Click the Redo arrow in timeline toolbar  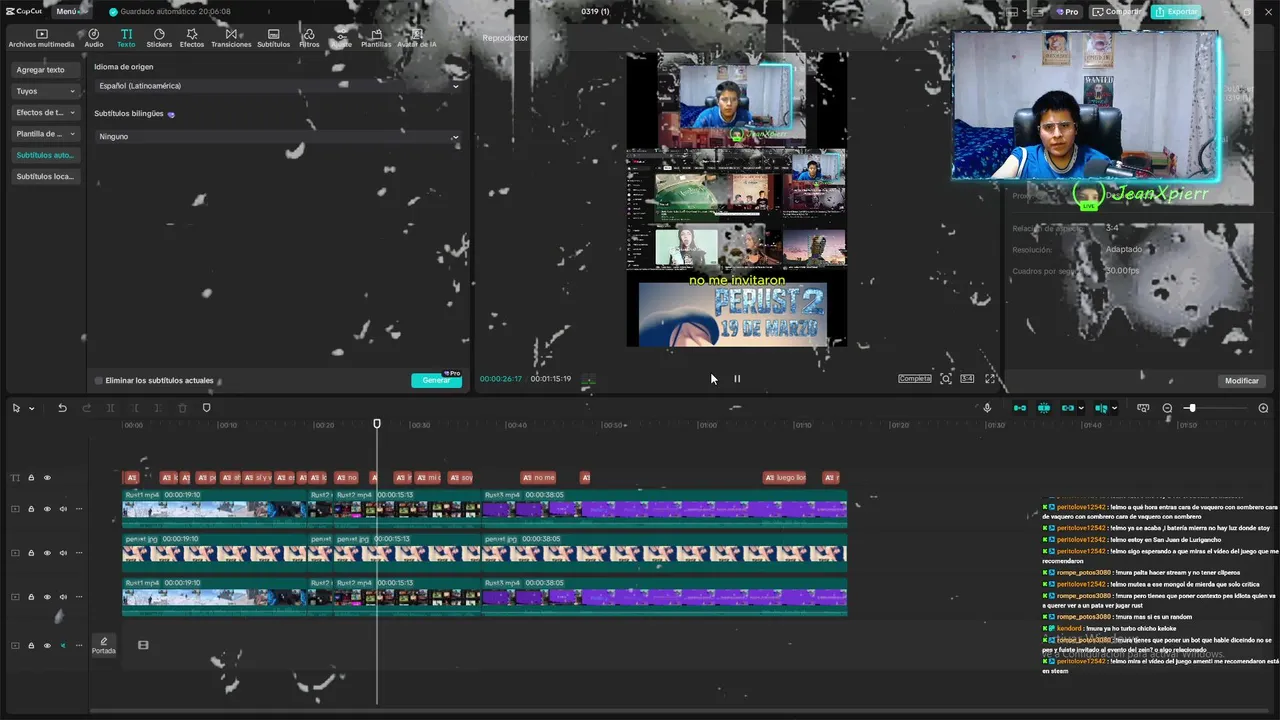click(86, 408)
